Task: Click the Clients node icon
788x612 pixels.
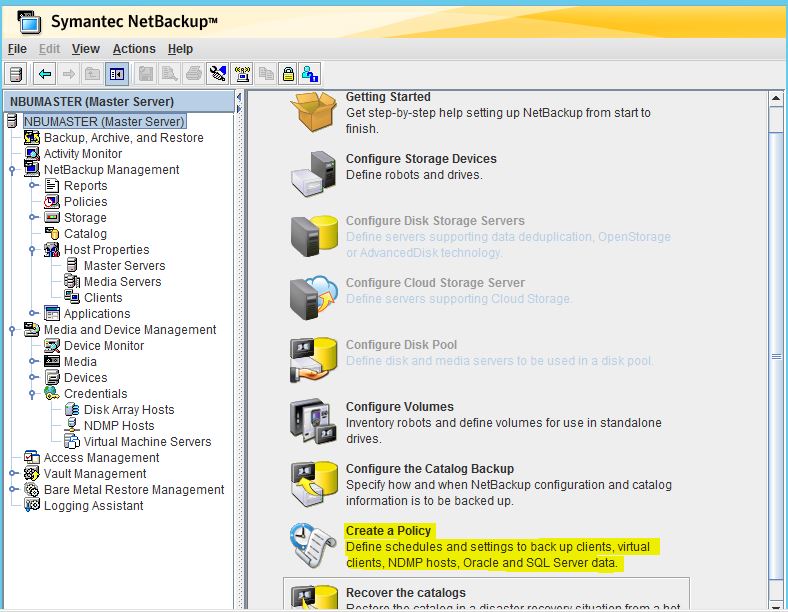Action: point(72,297)
